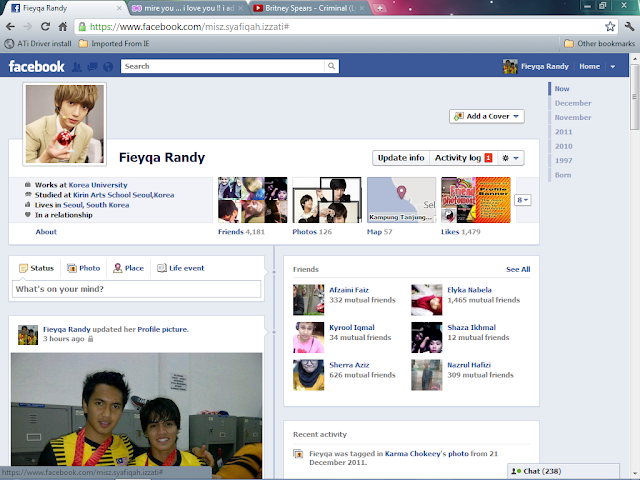The height and width of the screenshot is (480, 640).
Task: Open the Imported From IE bookmarks folder
Action: [114, 43]
